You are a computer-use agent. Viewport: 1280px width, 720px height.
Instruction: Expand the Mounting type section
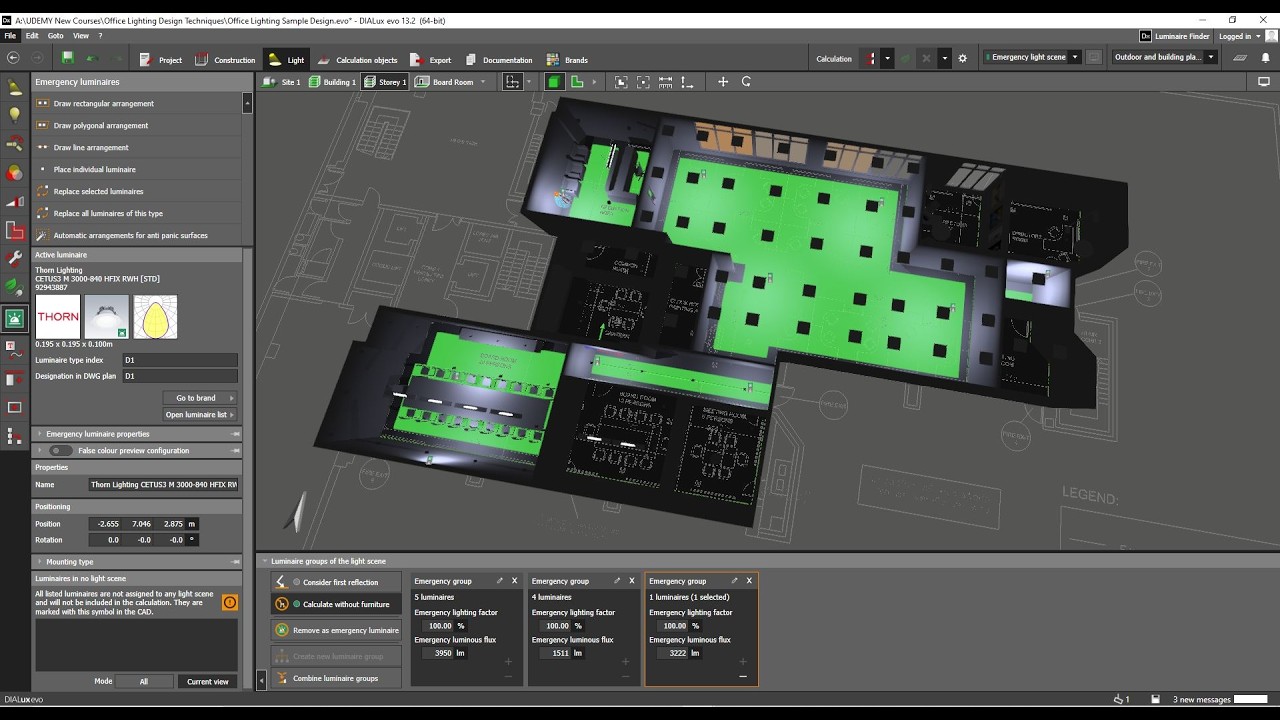click(138, 562)
